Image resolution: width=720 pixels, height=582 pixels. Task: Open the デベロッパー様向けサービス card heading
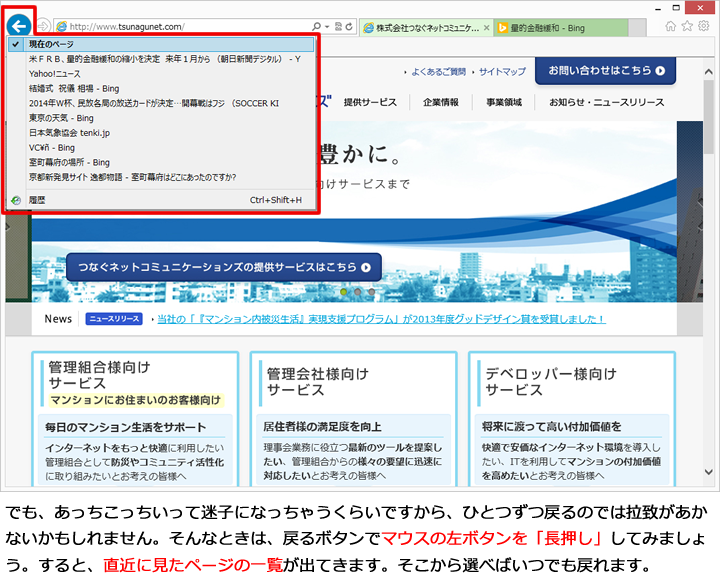pyautogui.click(x=551, y=381)
